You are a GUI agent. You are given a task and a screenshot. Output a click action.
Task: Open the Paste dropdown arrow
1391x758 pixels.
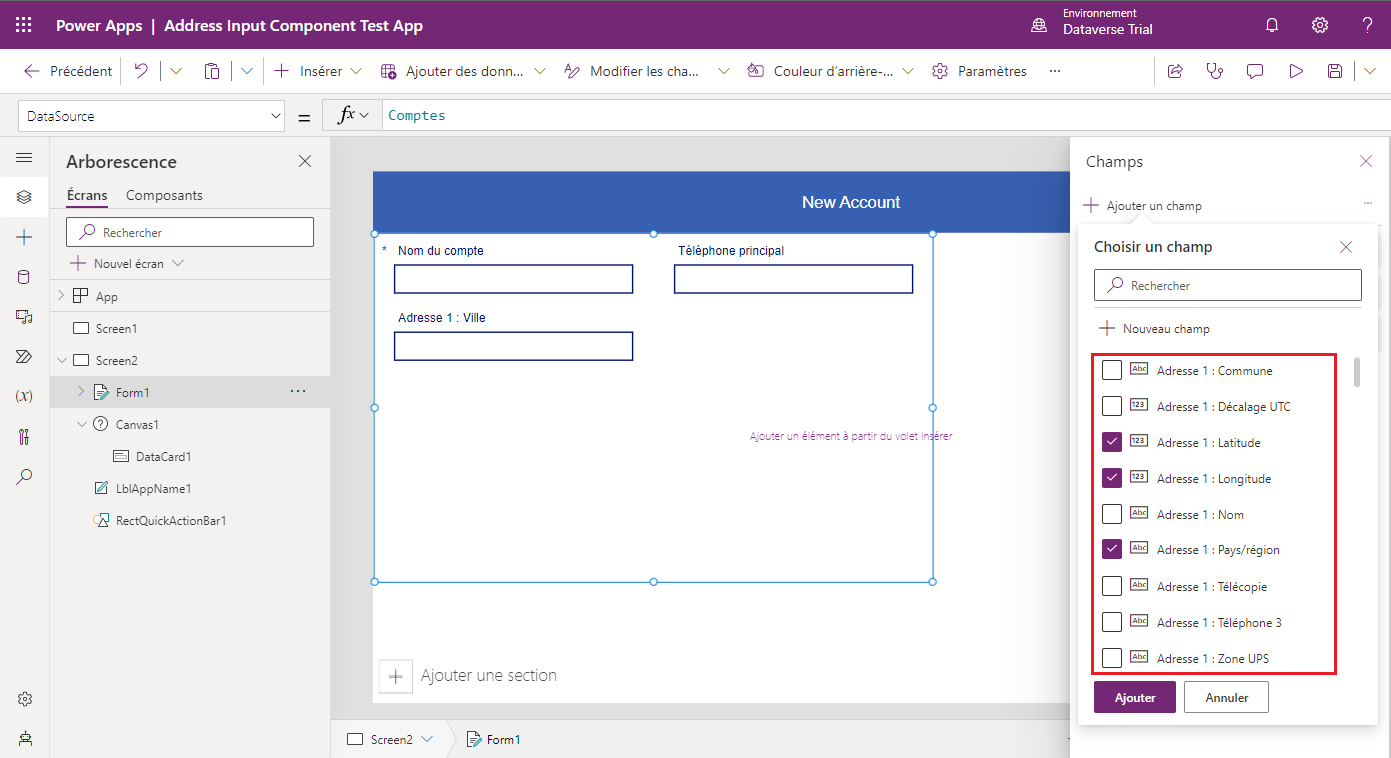[246, 71]
